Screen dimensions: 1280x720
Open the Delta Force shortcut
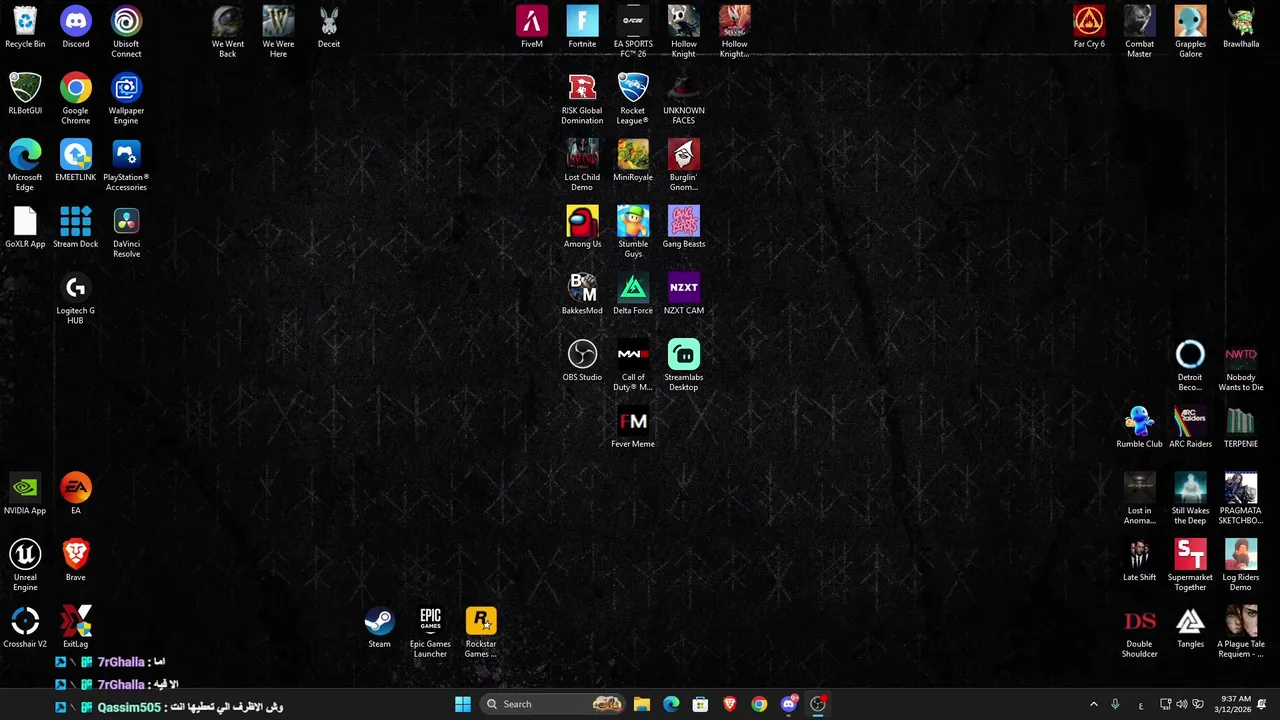point(633,295)
